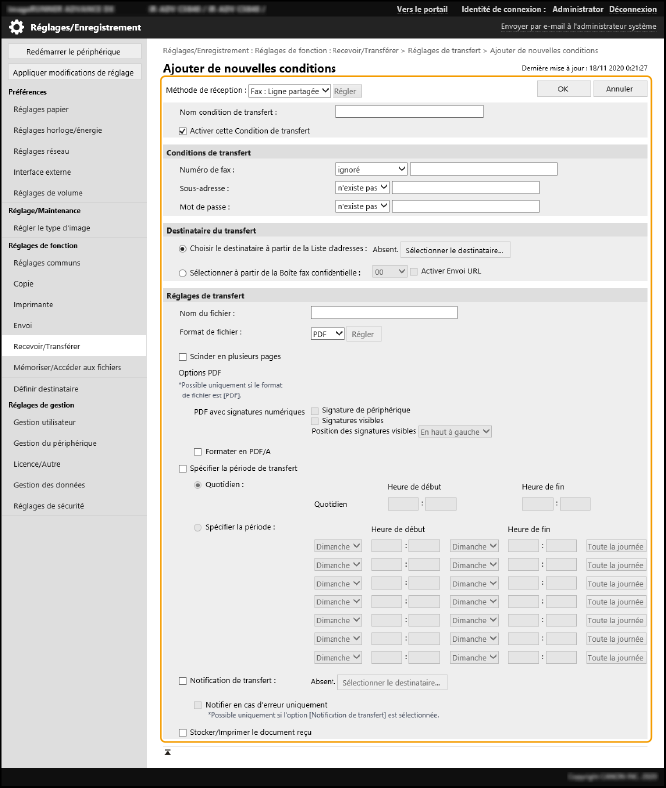Screen dimensions: 666x788
Task: Expand the Format de fichier PDF dropdown
Action: [x=328, y=334]
